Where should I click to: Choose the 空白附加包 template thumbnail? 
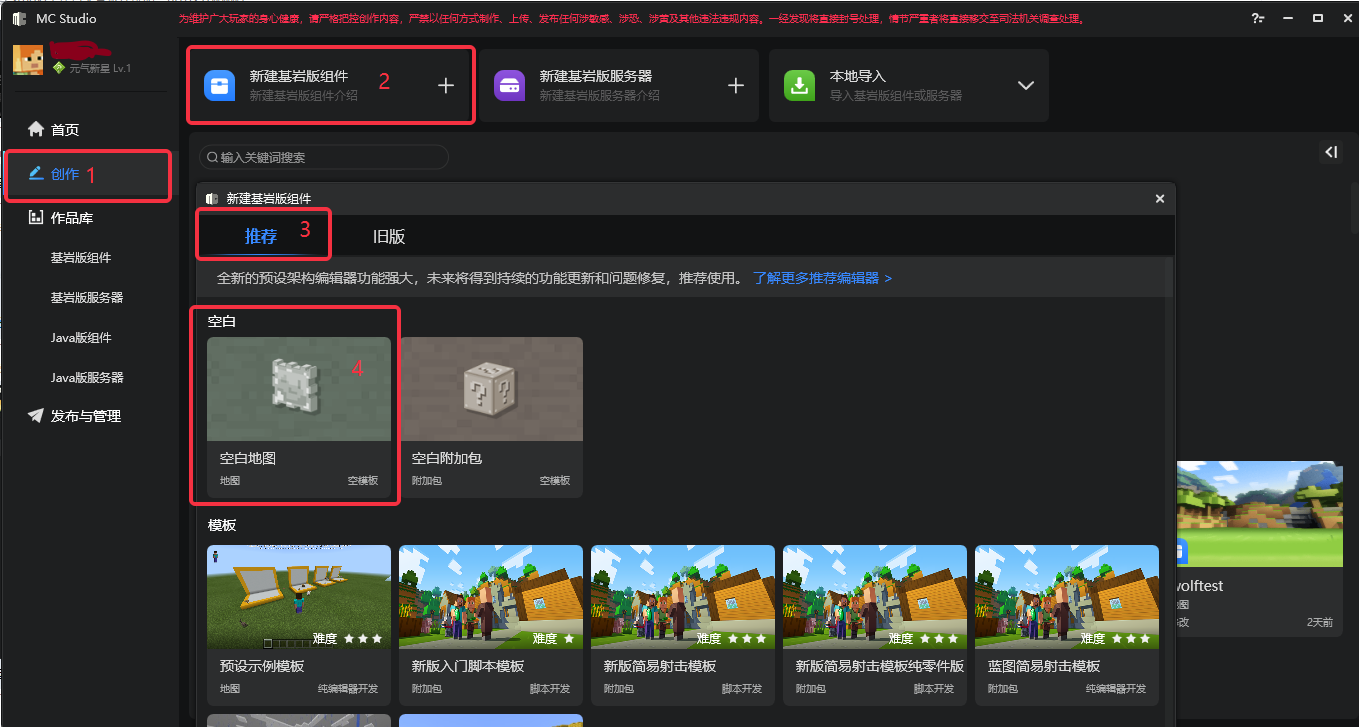coord(491,389)
